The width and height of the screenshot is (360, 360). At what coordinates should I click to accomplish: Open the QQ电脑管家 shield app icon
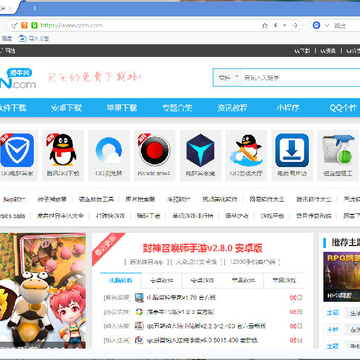pyautogui.click(x=17, y=150)
